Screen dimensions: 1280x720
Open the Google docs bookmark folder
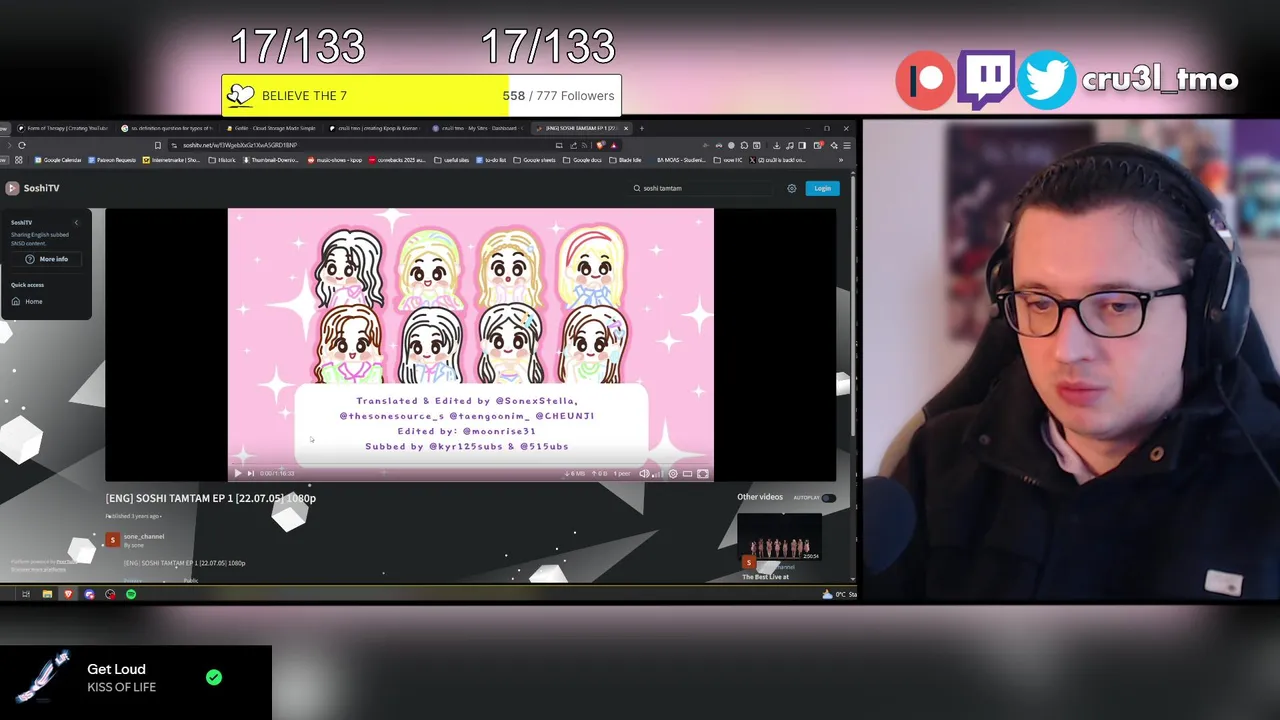582,160
